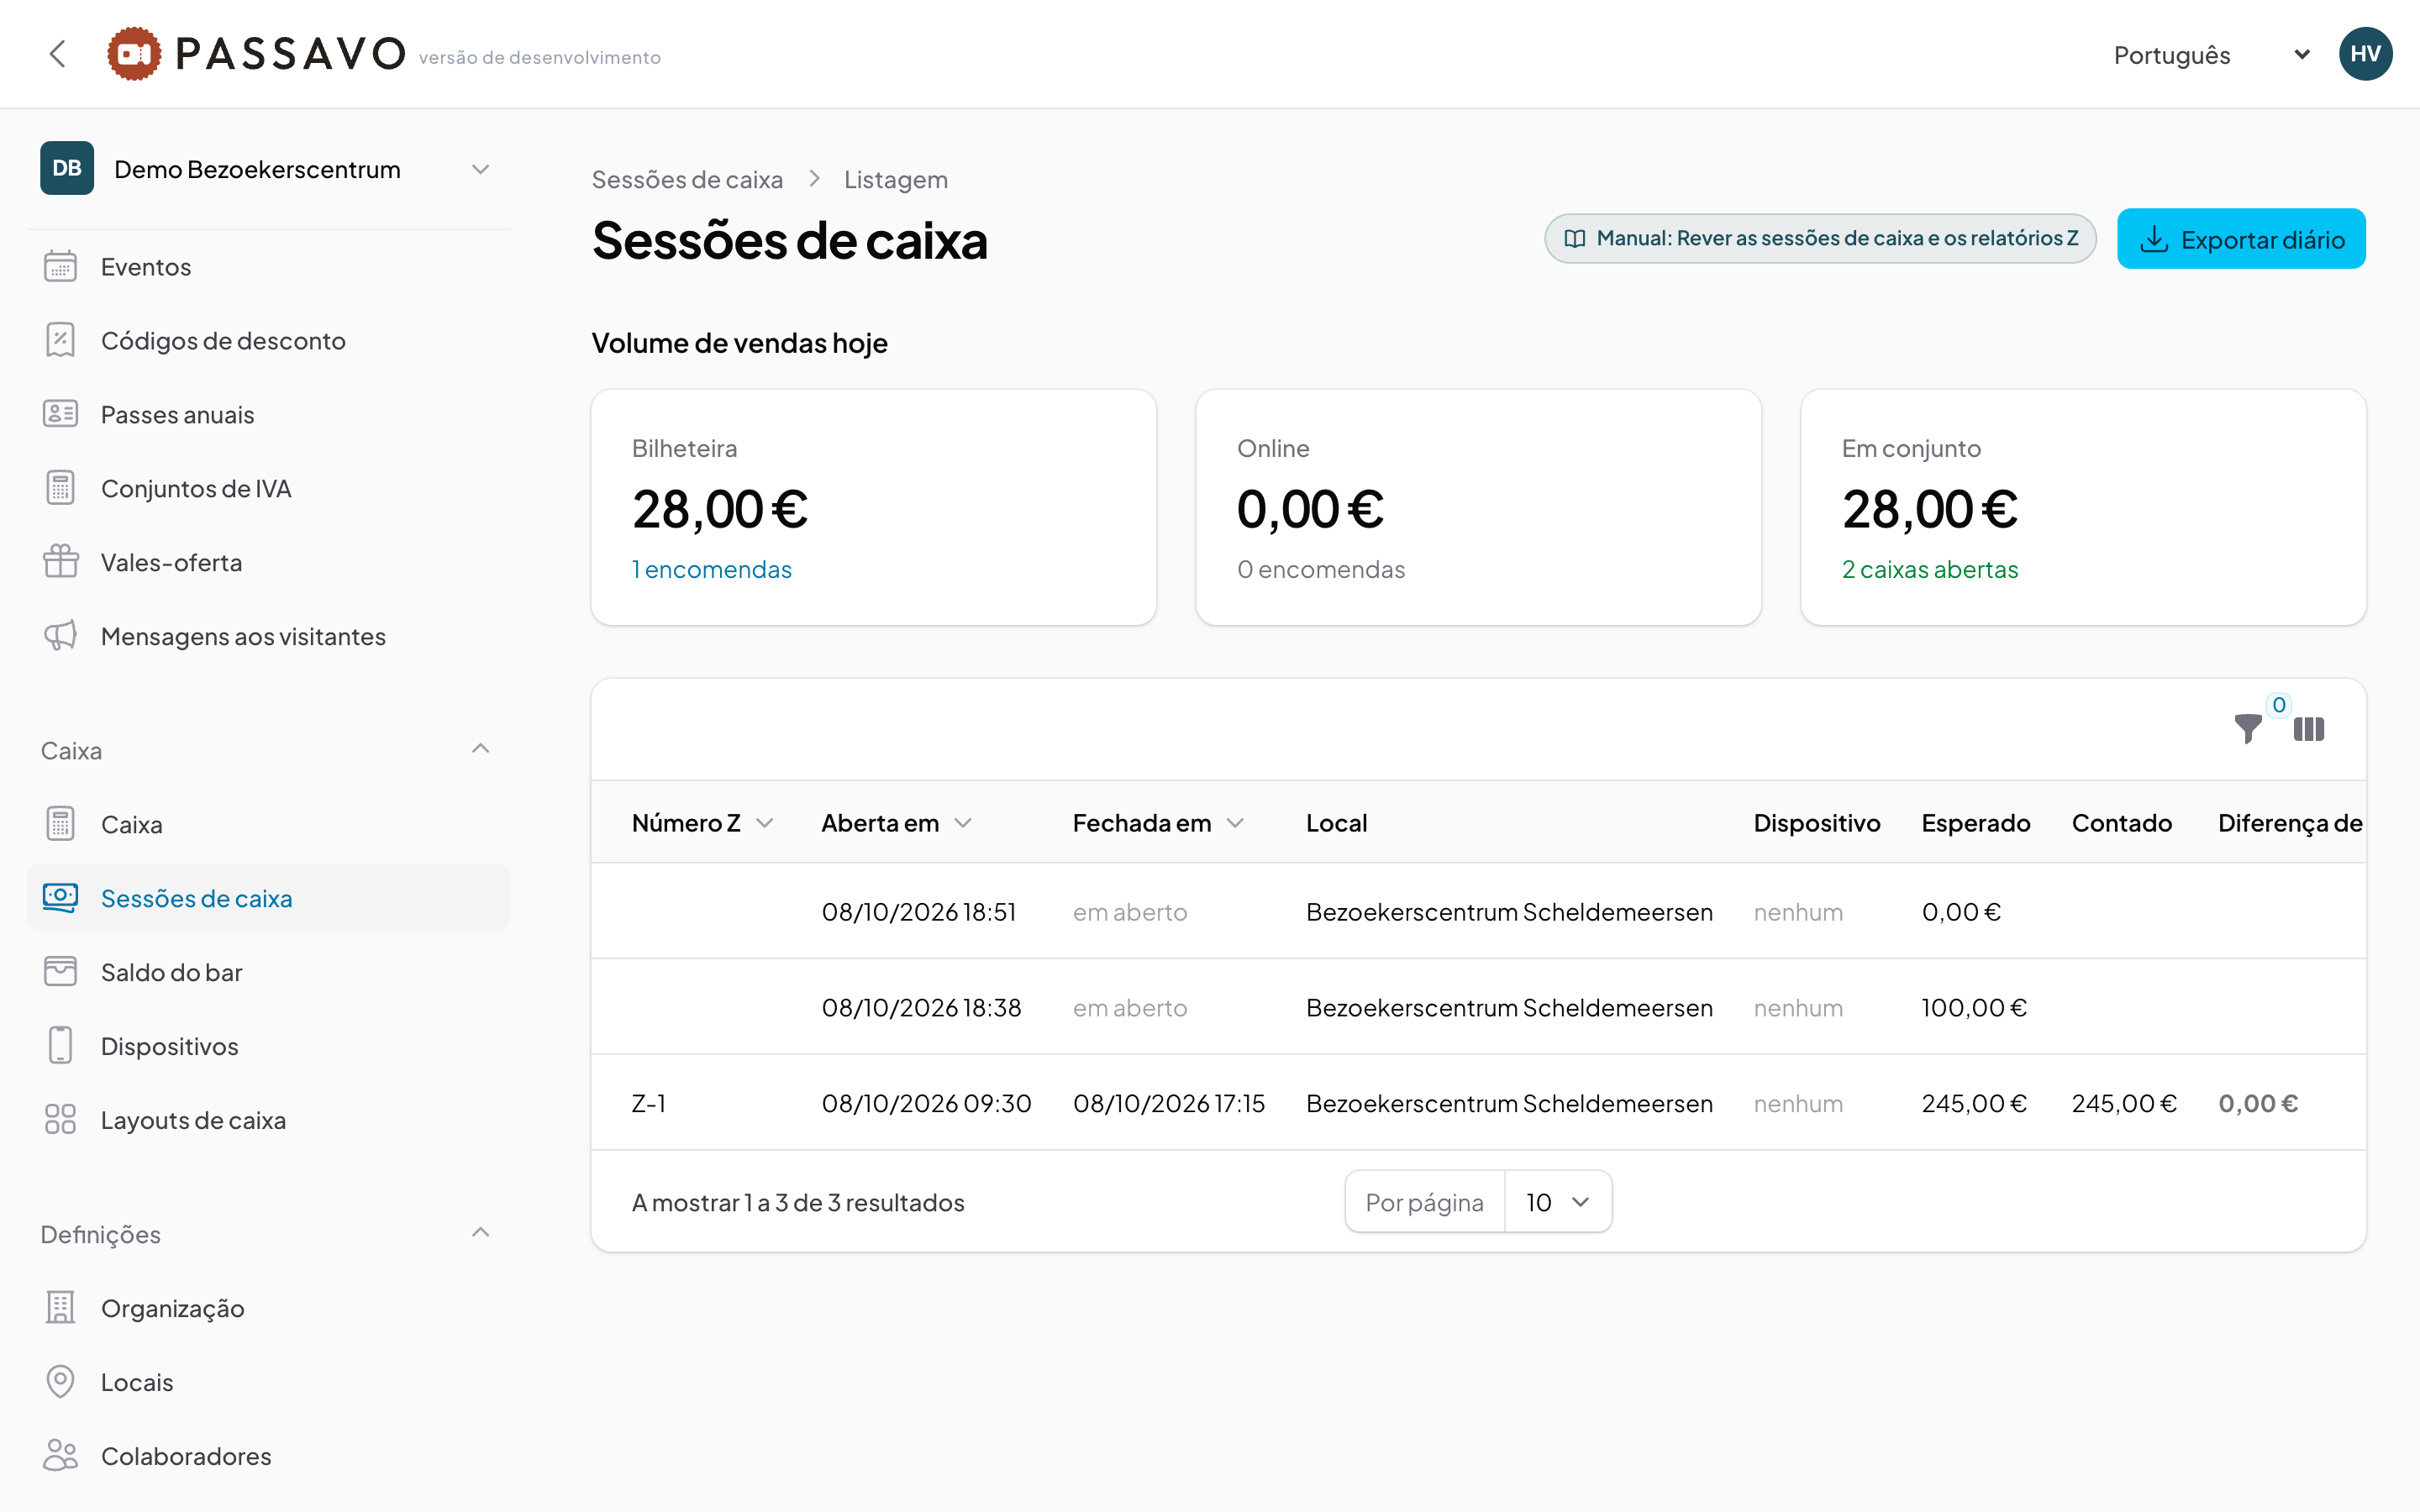The image size is (2420, 1512).
Task: Click the Locais pin icon
Action: point(60,1382)
